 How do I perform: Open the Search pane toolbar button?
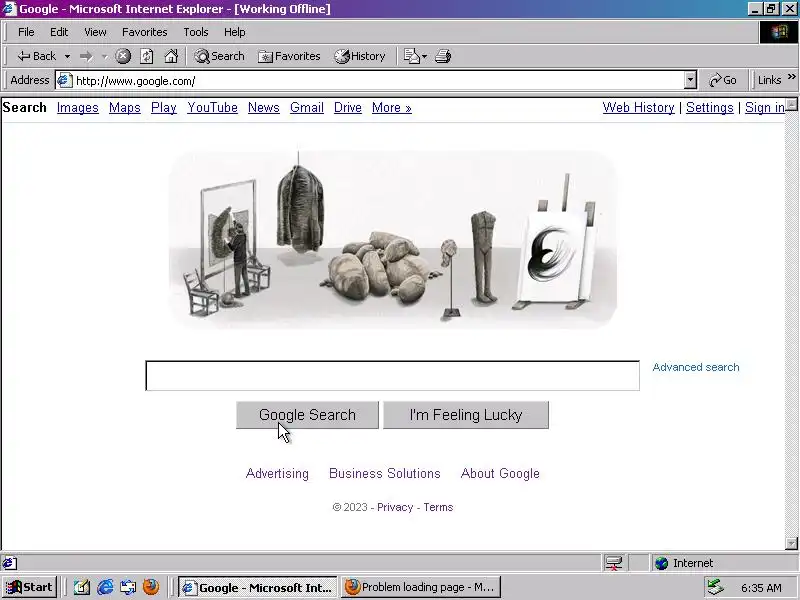point(219,56)
